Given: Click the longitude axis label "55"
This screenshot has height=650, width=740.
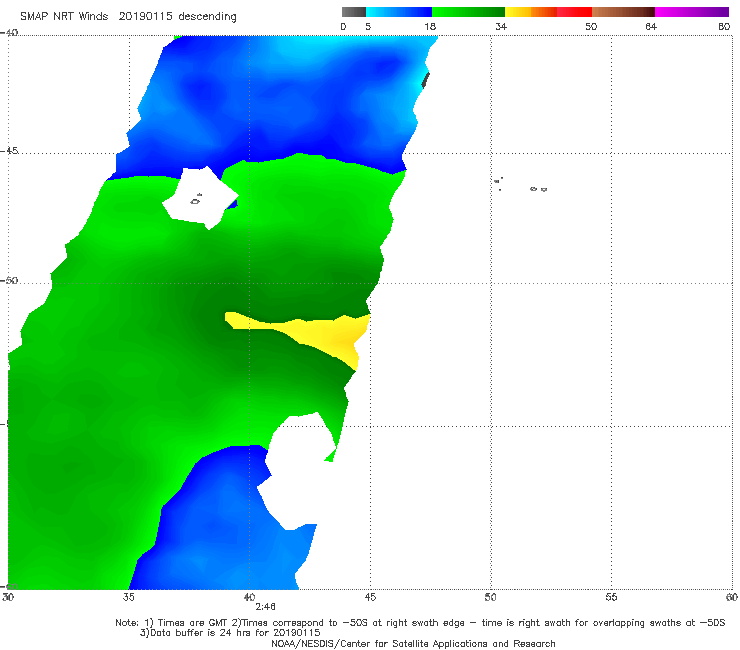Looking at the screenshot, I should coord(611,597).
